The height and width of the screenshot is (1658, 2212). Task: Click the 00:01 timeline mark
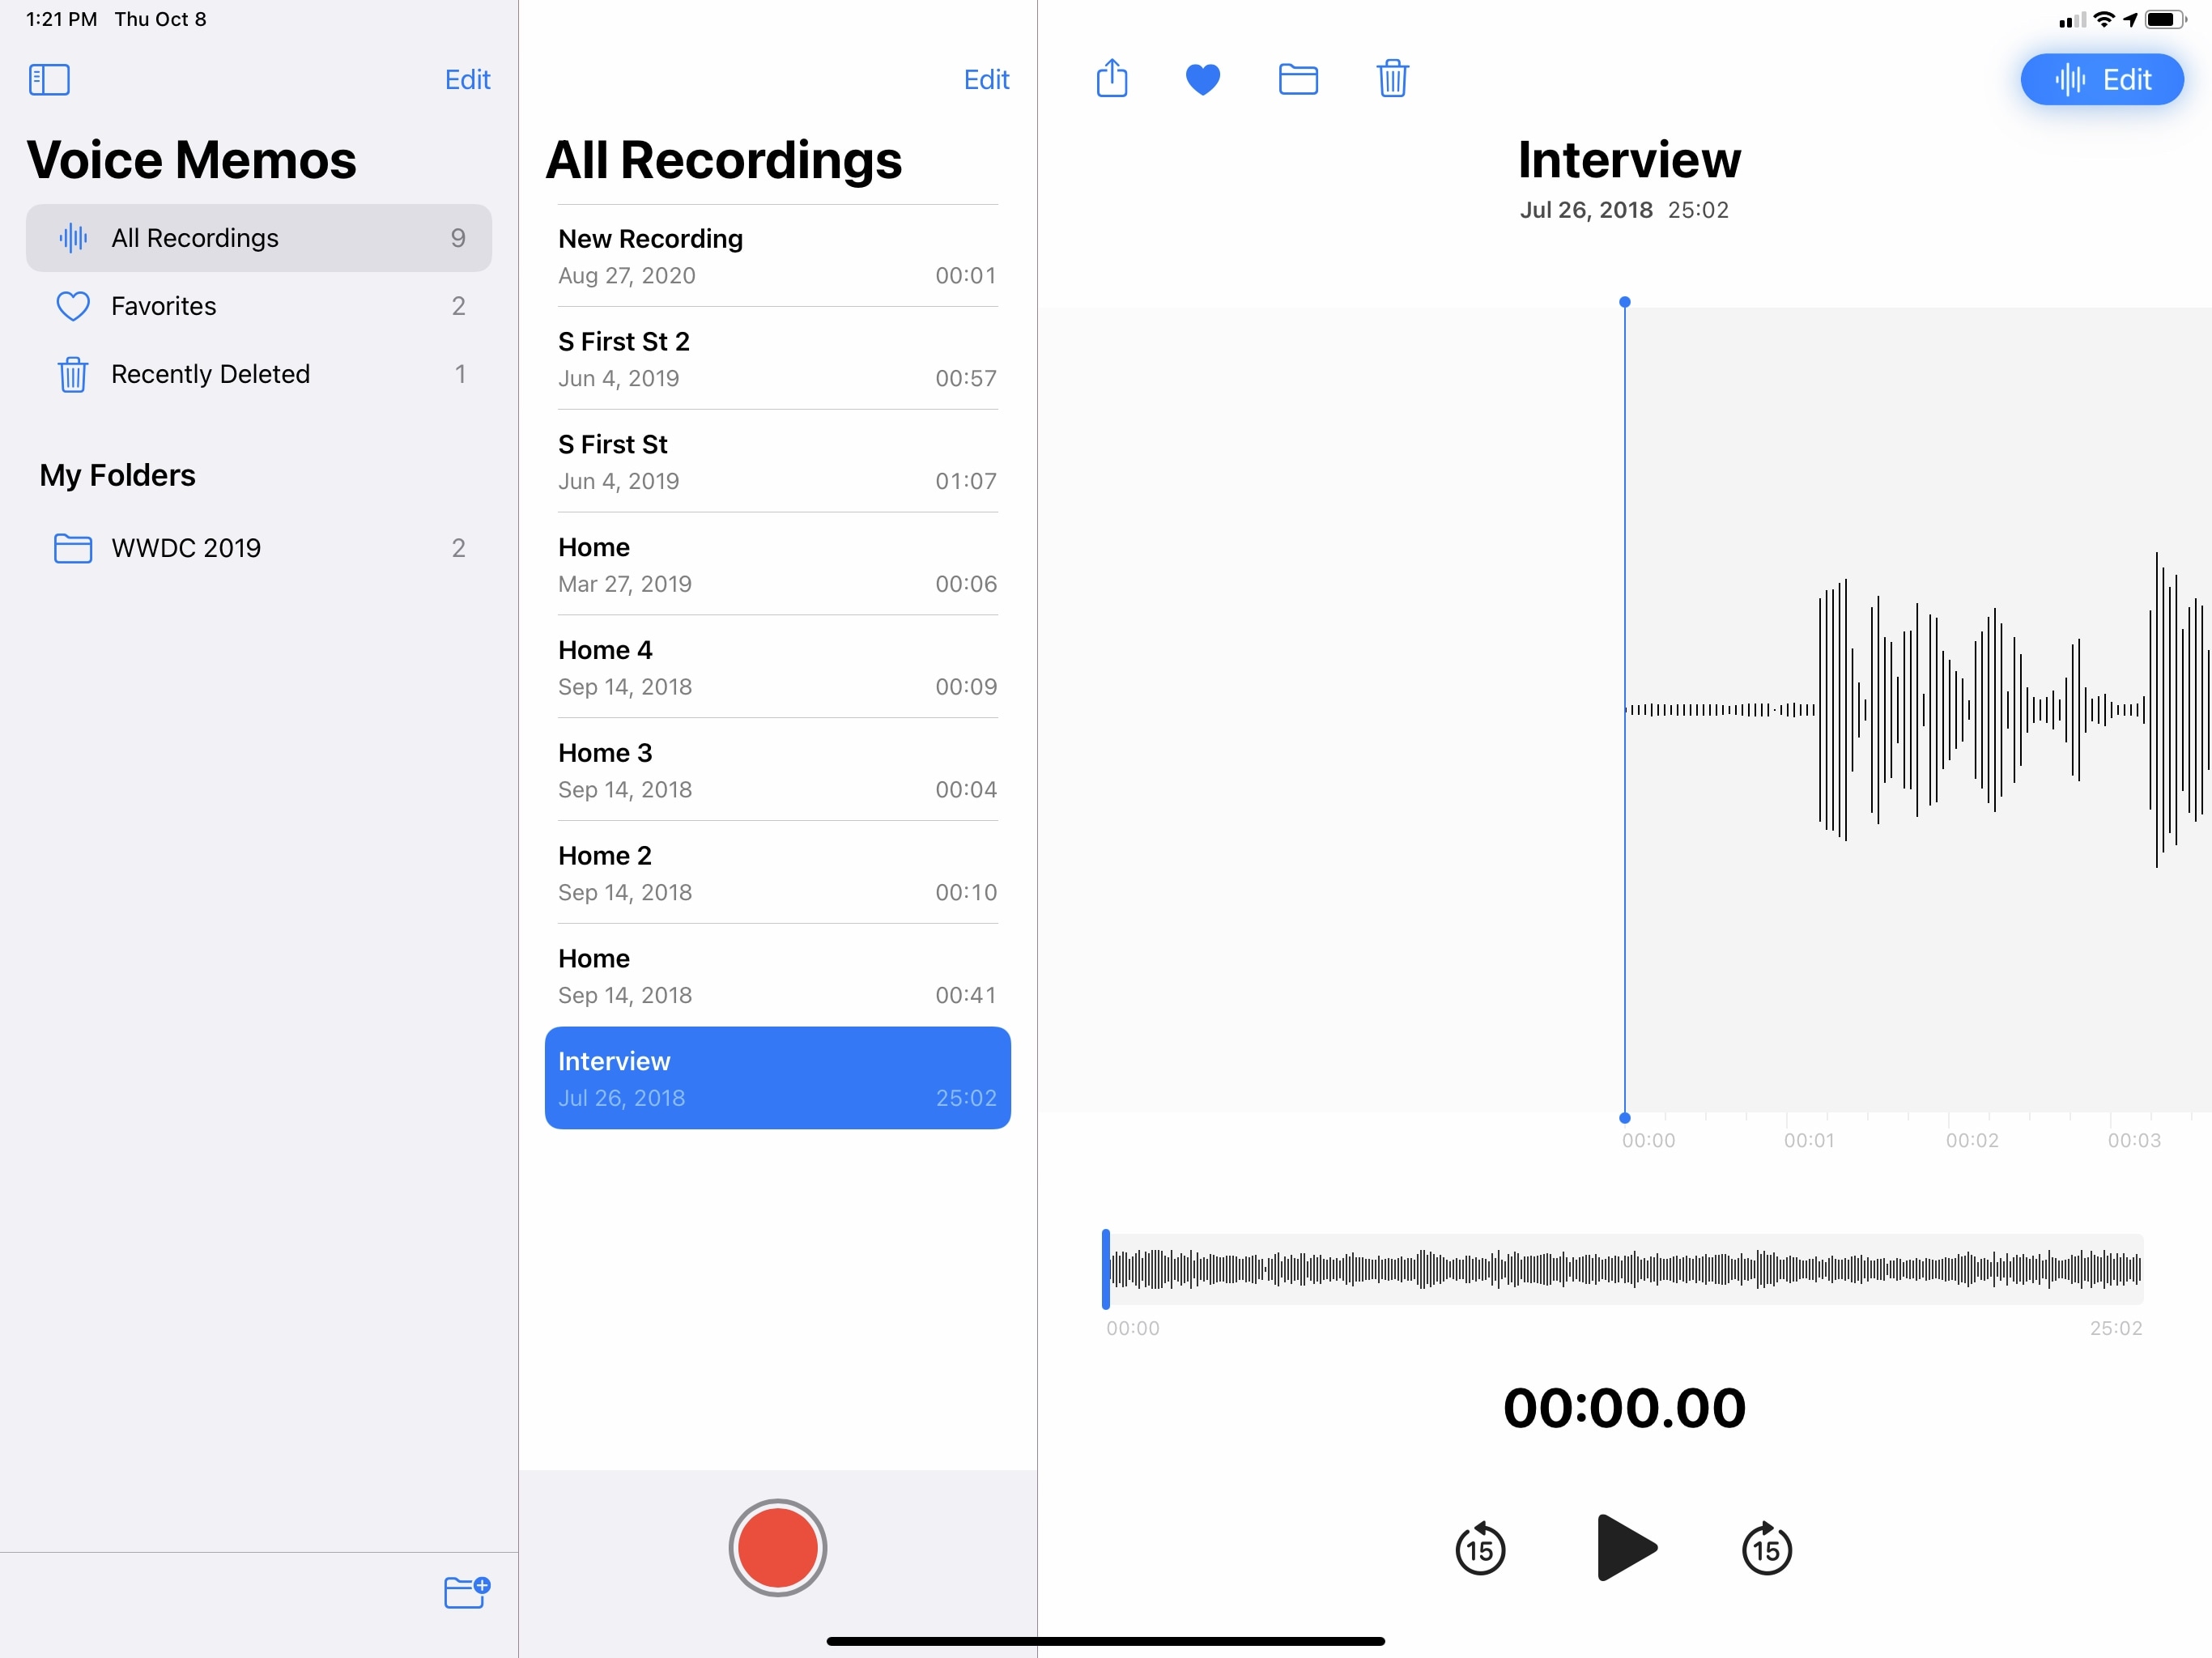pyautogui.click(x=1809, y=1140)
